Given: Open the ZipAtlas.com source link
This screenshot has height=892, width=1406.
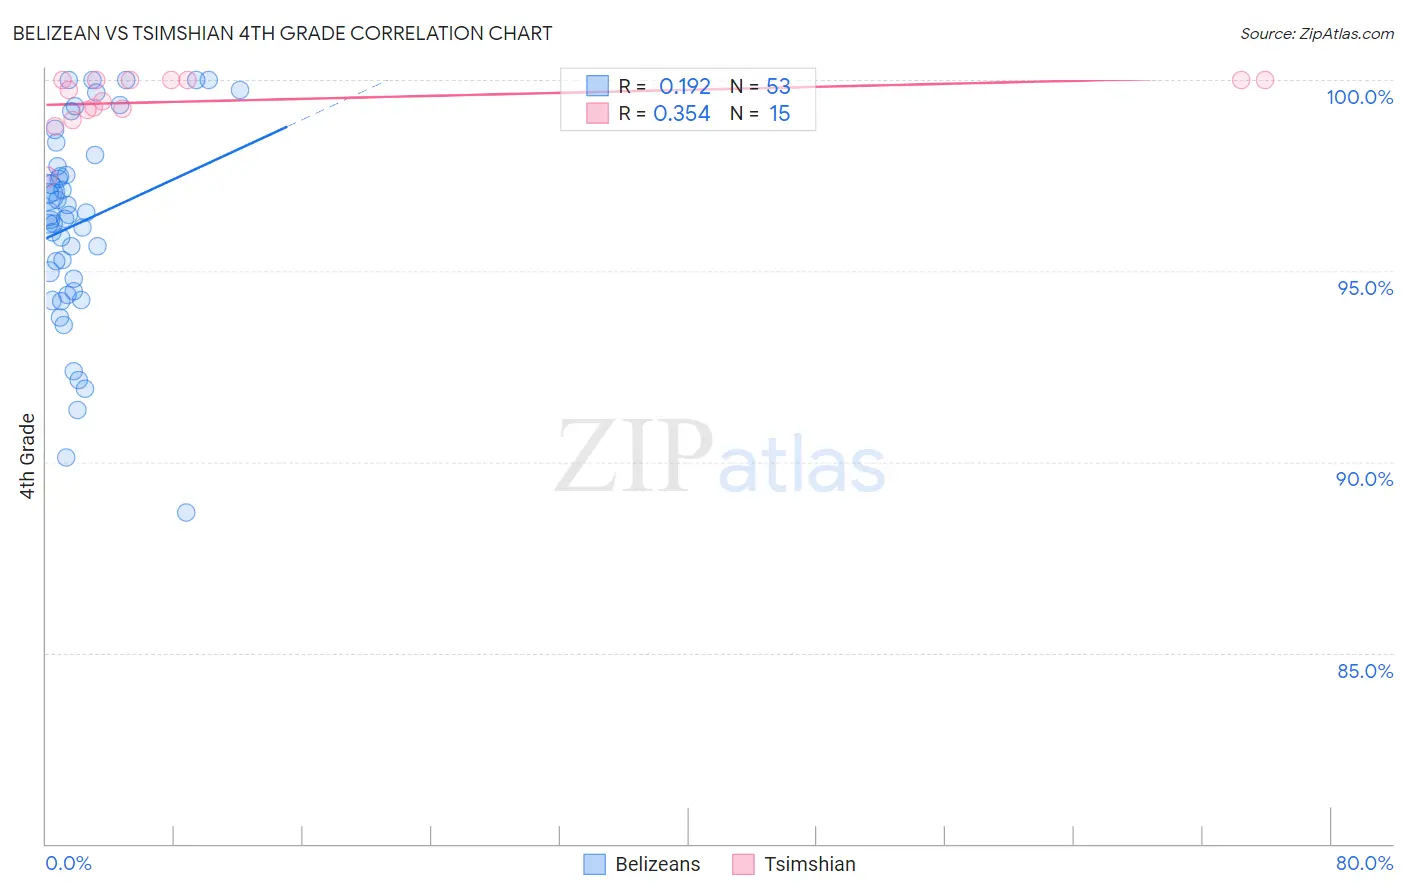Looking at the screenshot, I should pos(1317,33).
